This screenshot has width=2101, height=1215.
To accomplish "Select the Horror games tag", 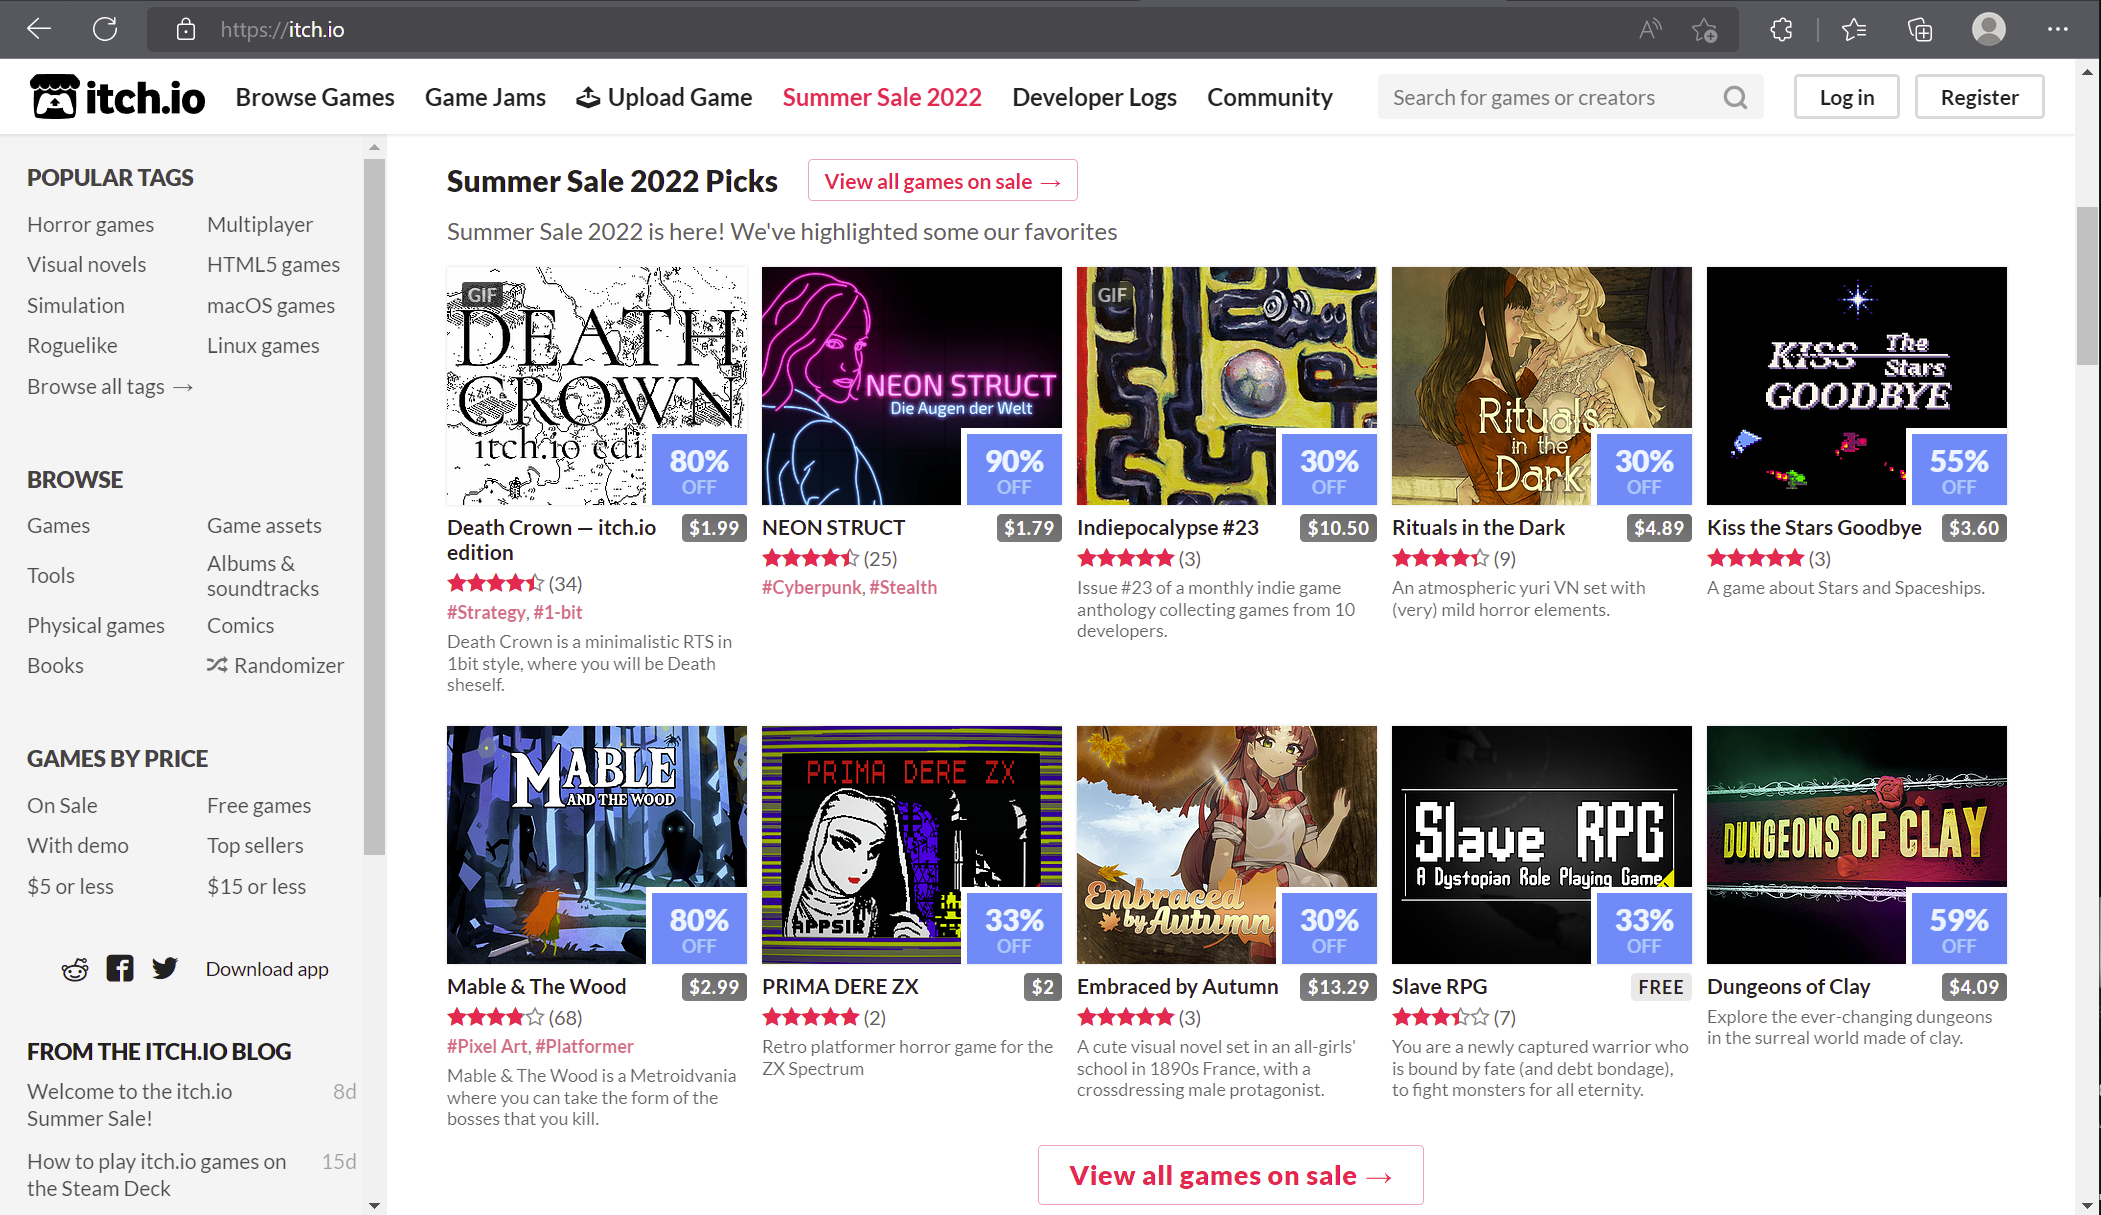I will point(90,224).
